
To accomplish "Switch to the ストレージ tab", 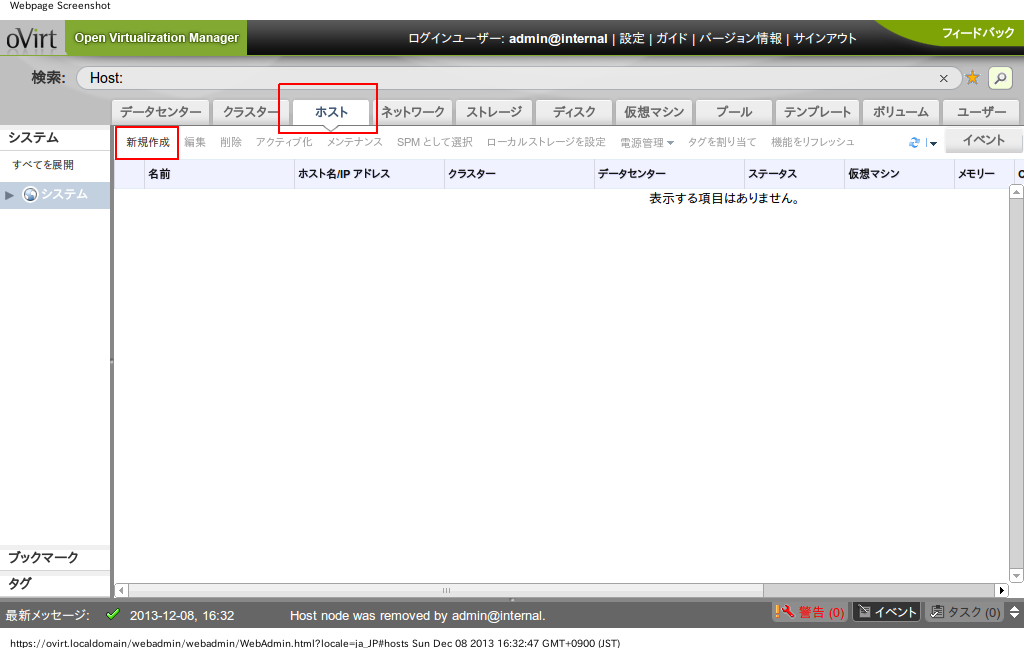I will click(x=493, y=111).
